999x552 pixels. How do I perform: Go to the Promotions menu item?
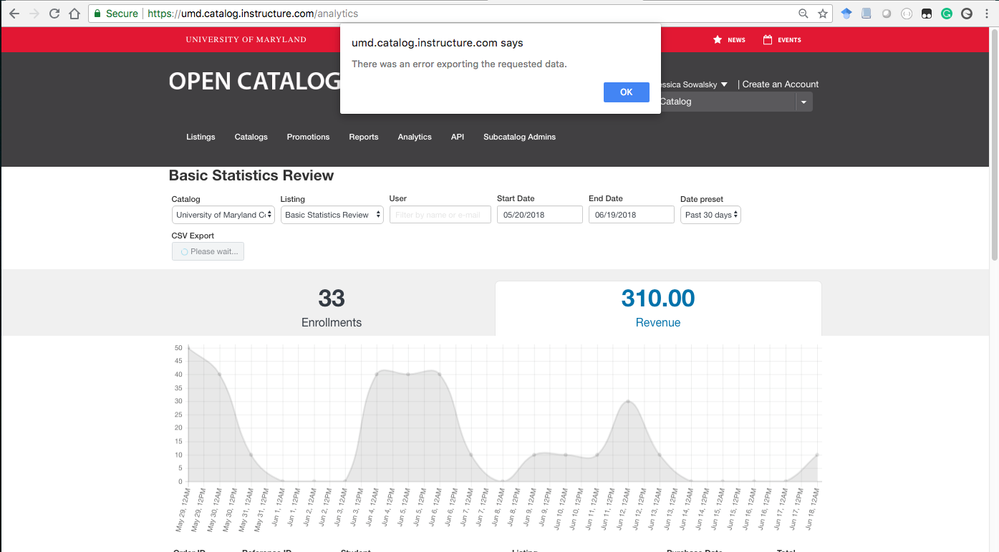[308, 137]
